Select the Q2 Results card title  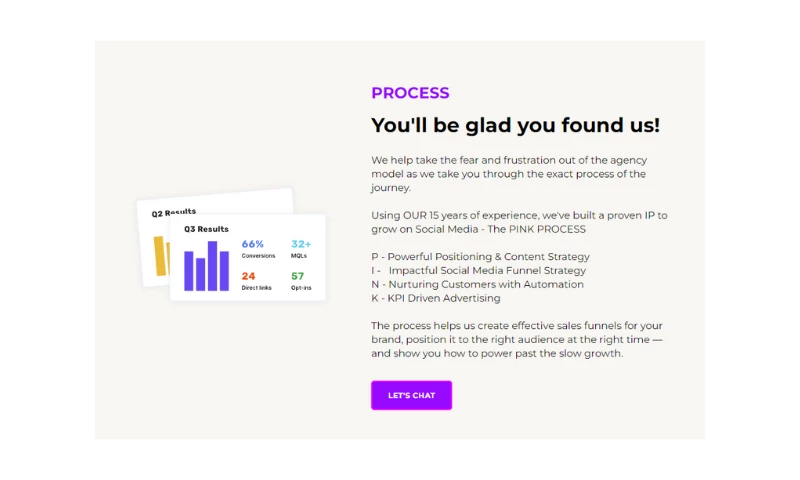(x=173, y=213)
